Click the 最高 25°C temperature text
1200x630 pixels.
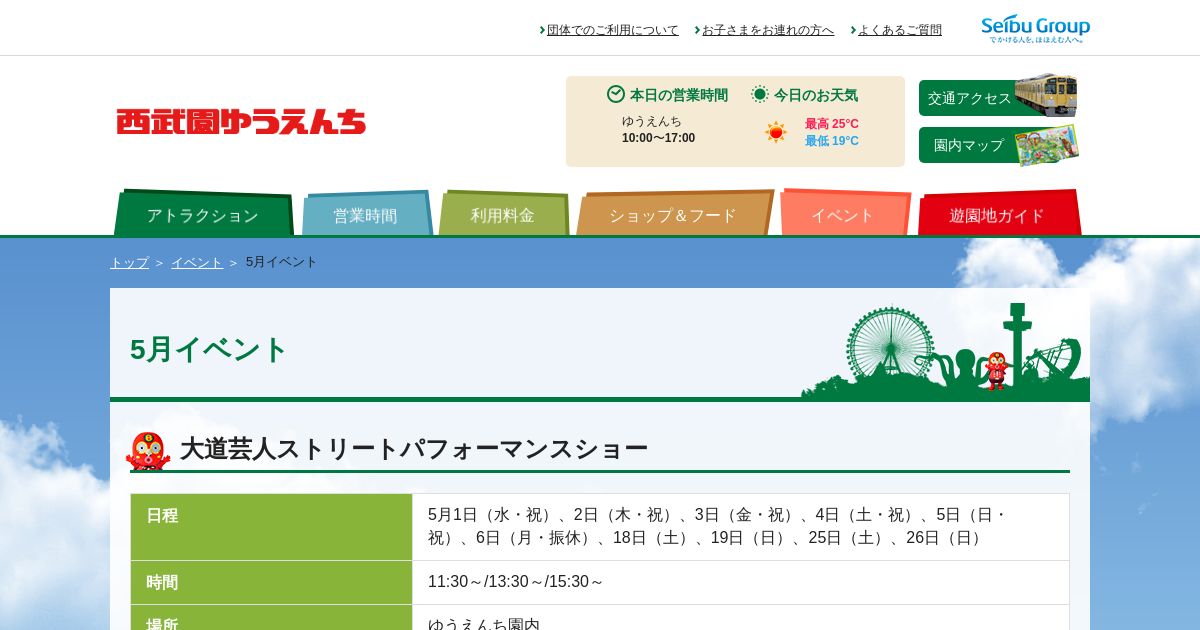pyautogui.click(x=832, y=124)
